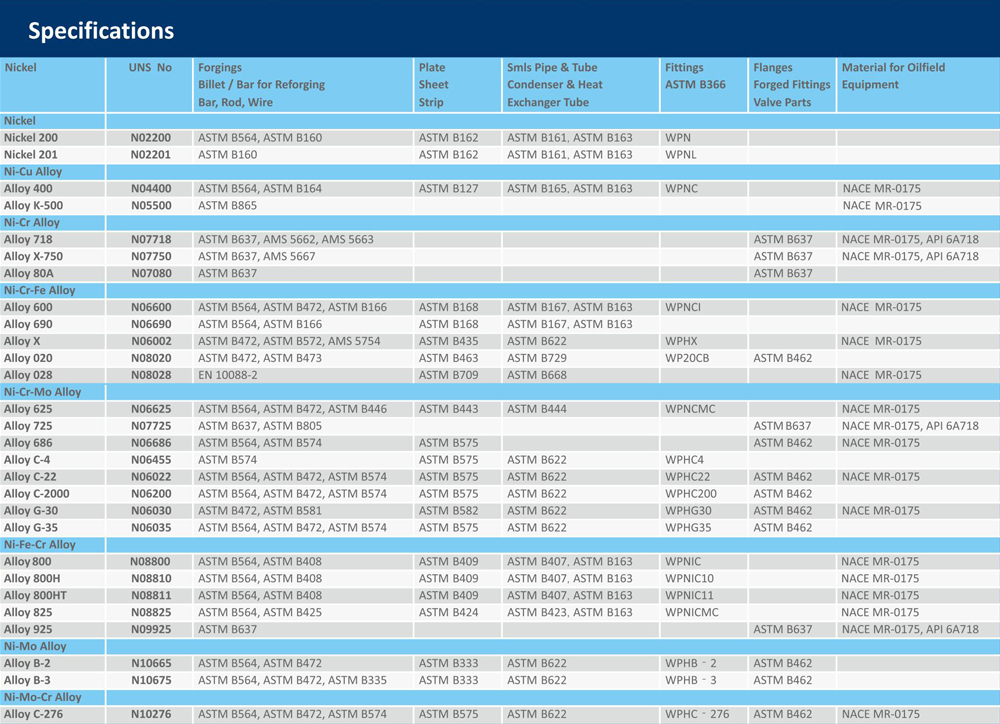The image size is (1000, 724).
Task: Click the Ni-Cu Alloy section heading
Action: (x=33, y=172)
